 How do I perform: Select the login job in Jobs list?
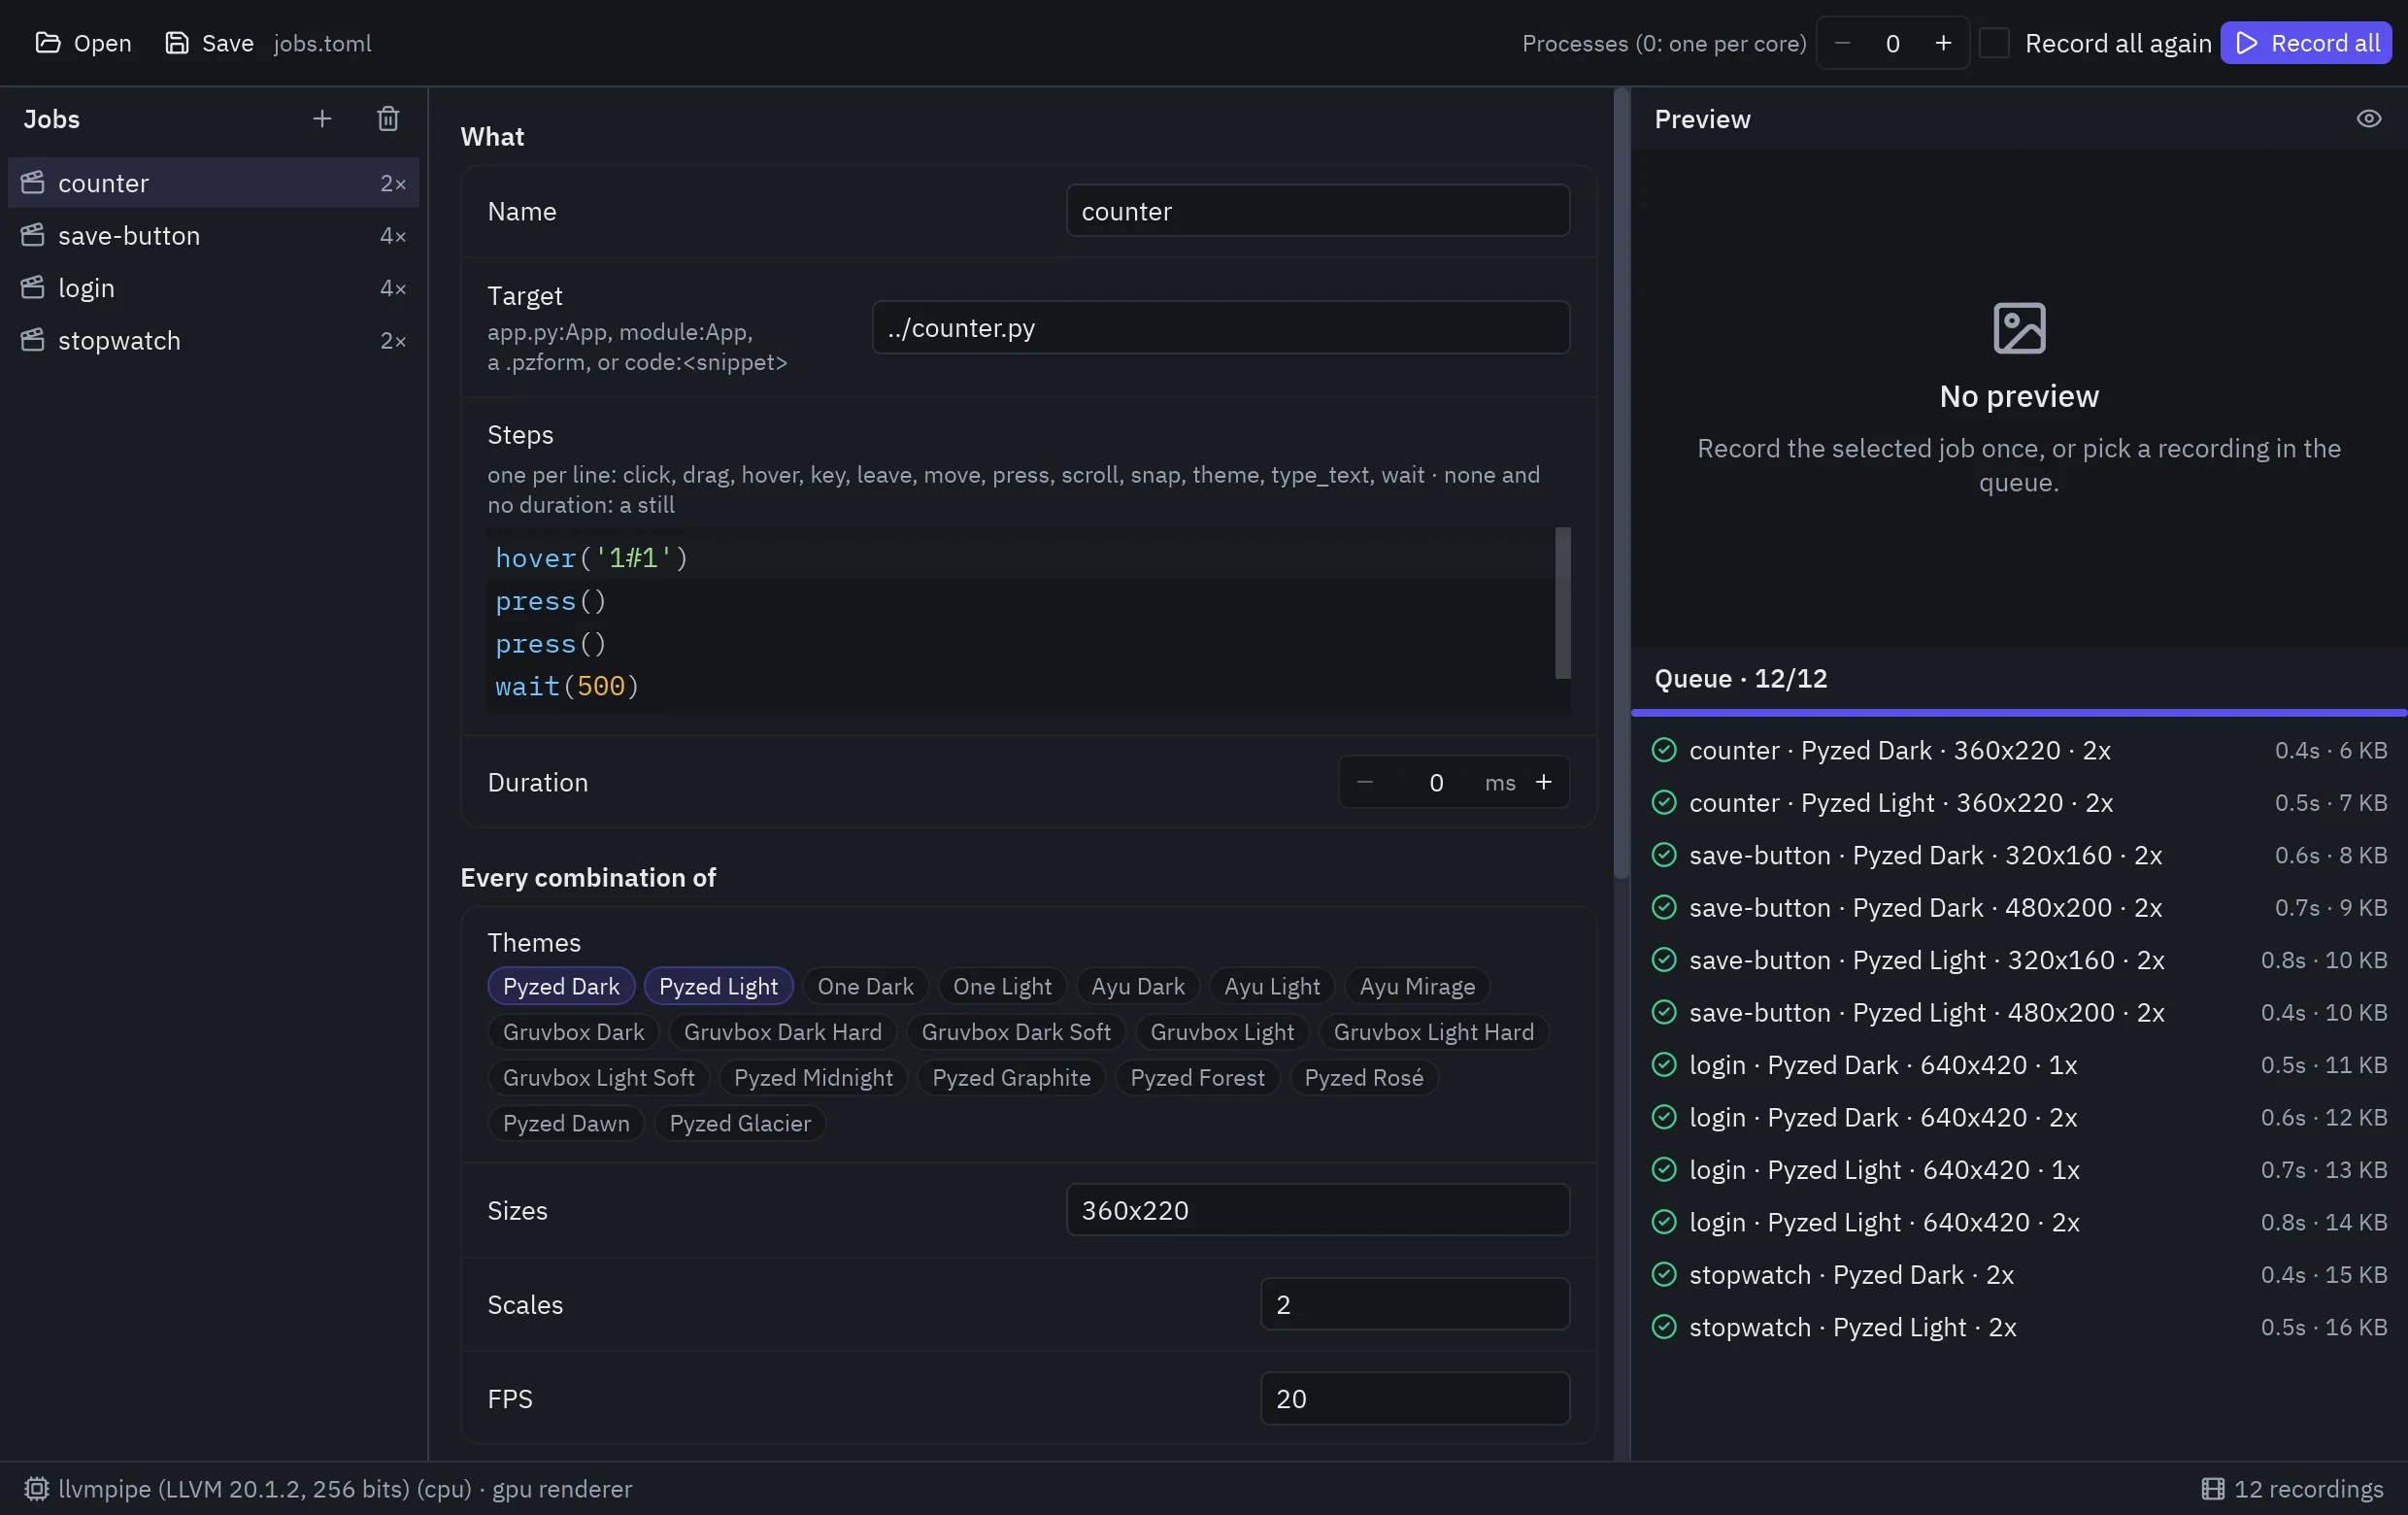[213, 288]
